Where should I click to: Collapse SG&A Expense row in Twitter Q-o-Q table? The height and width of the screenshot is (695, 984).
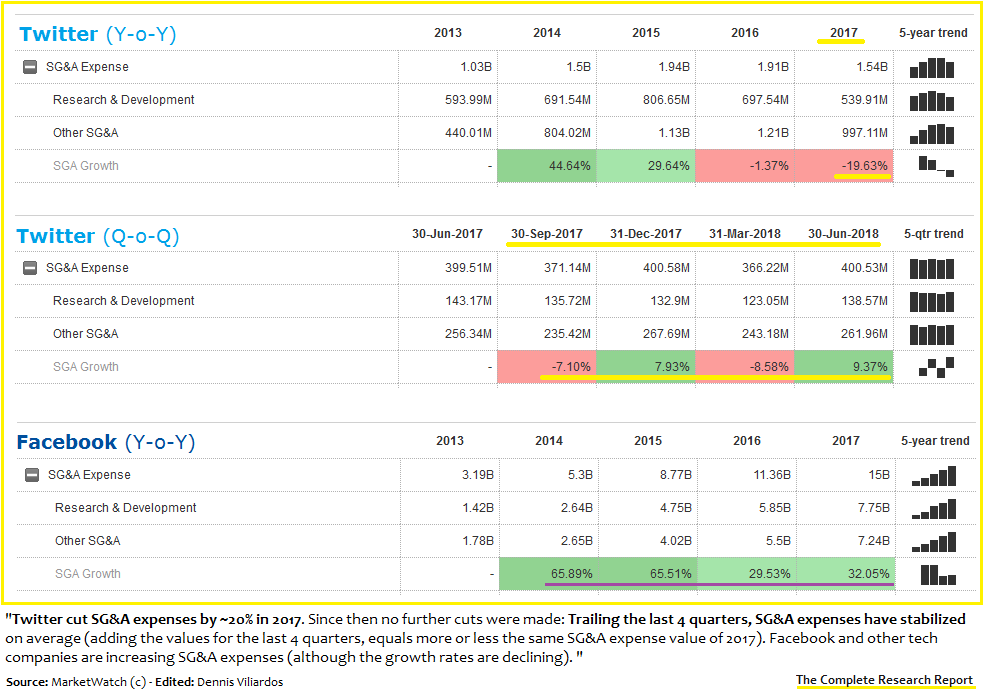click(29, 268)
